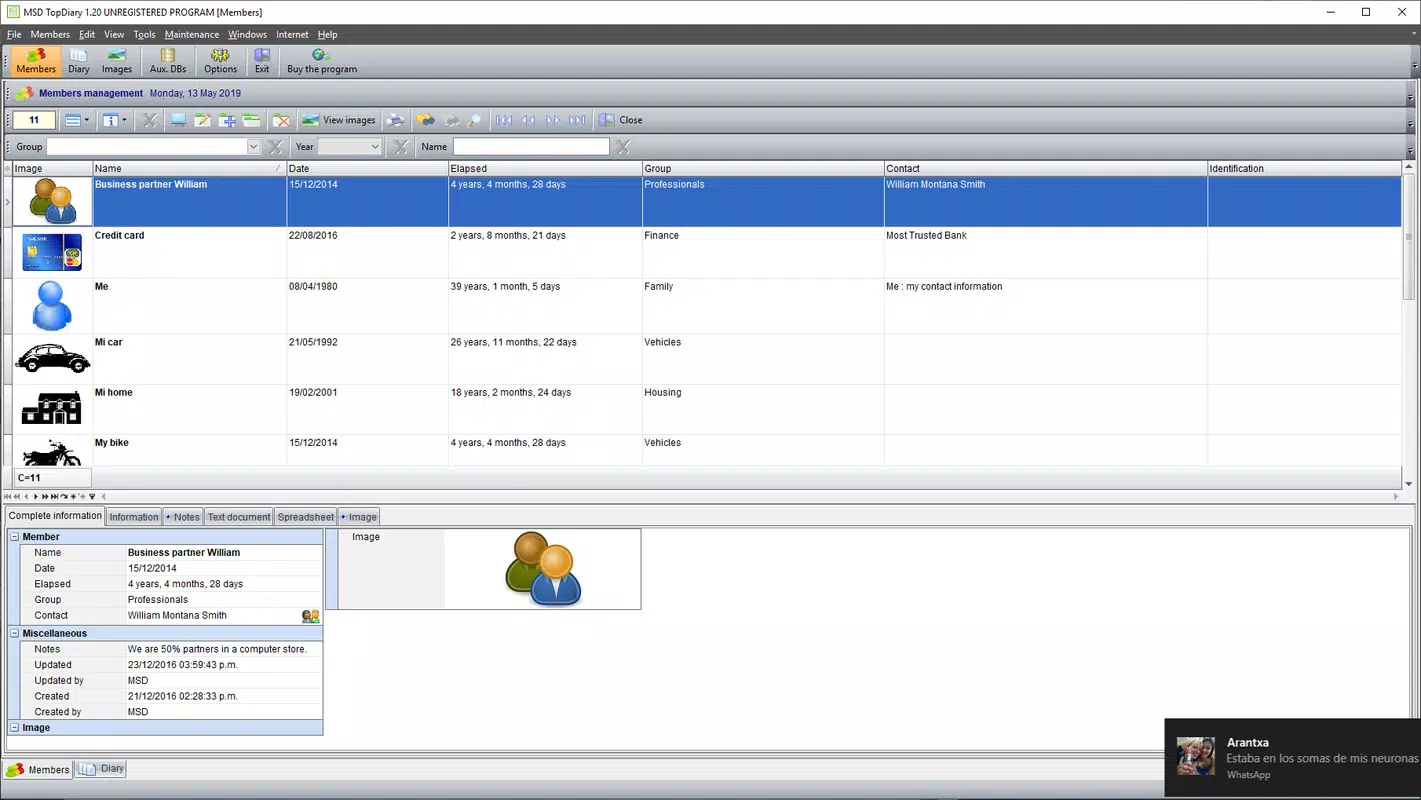Click the add new record plus icon
This screenshot has width=1421, height=800.
tap(227, 120)
